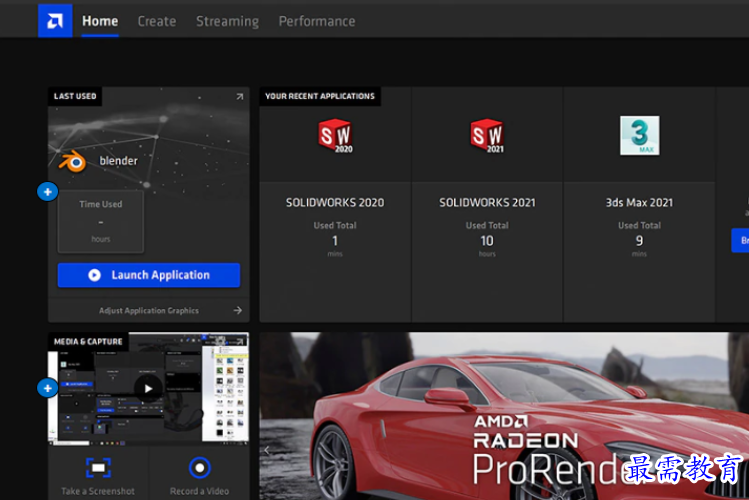Image resolution: width=749 pixels, height=500 pixels.
Task: Click the AMD logo icon
Action: click(x=55, y=21)
